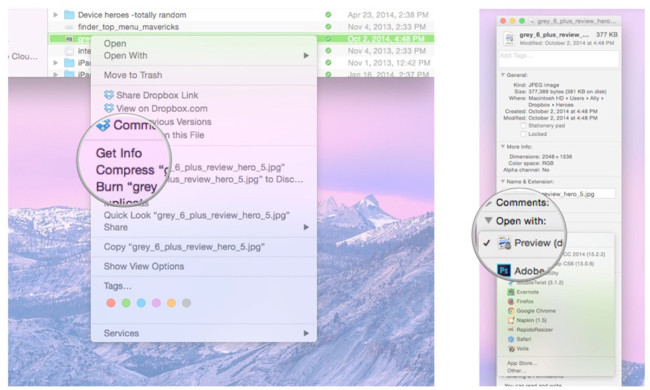Viewport: 650px width, 390px height.
Task: Click the JPEG file icon in Info window header
Action: [x=509, y=39]
